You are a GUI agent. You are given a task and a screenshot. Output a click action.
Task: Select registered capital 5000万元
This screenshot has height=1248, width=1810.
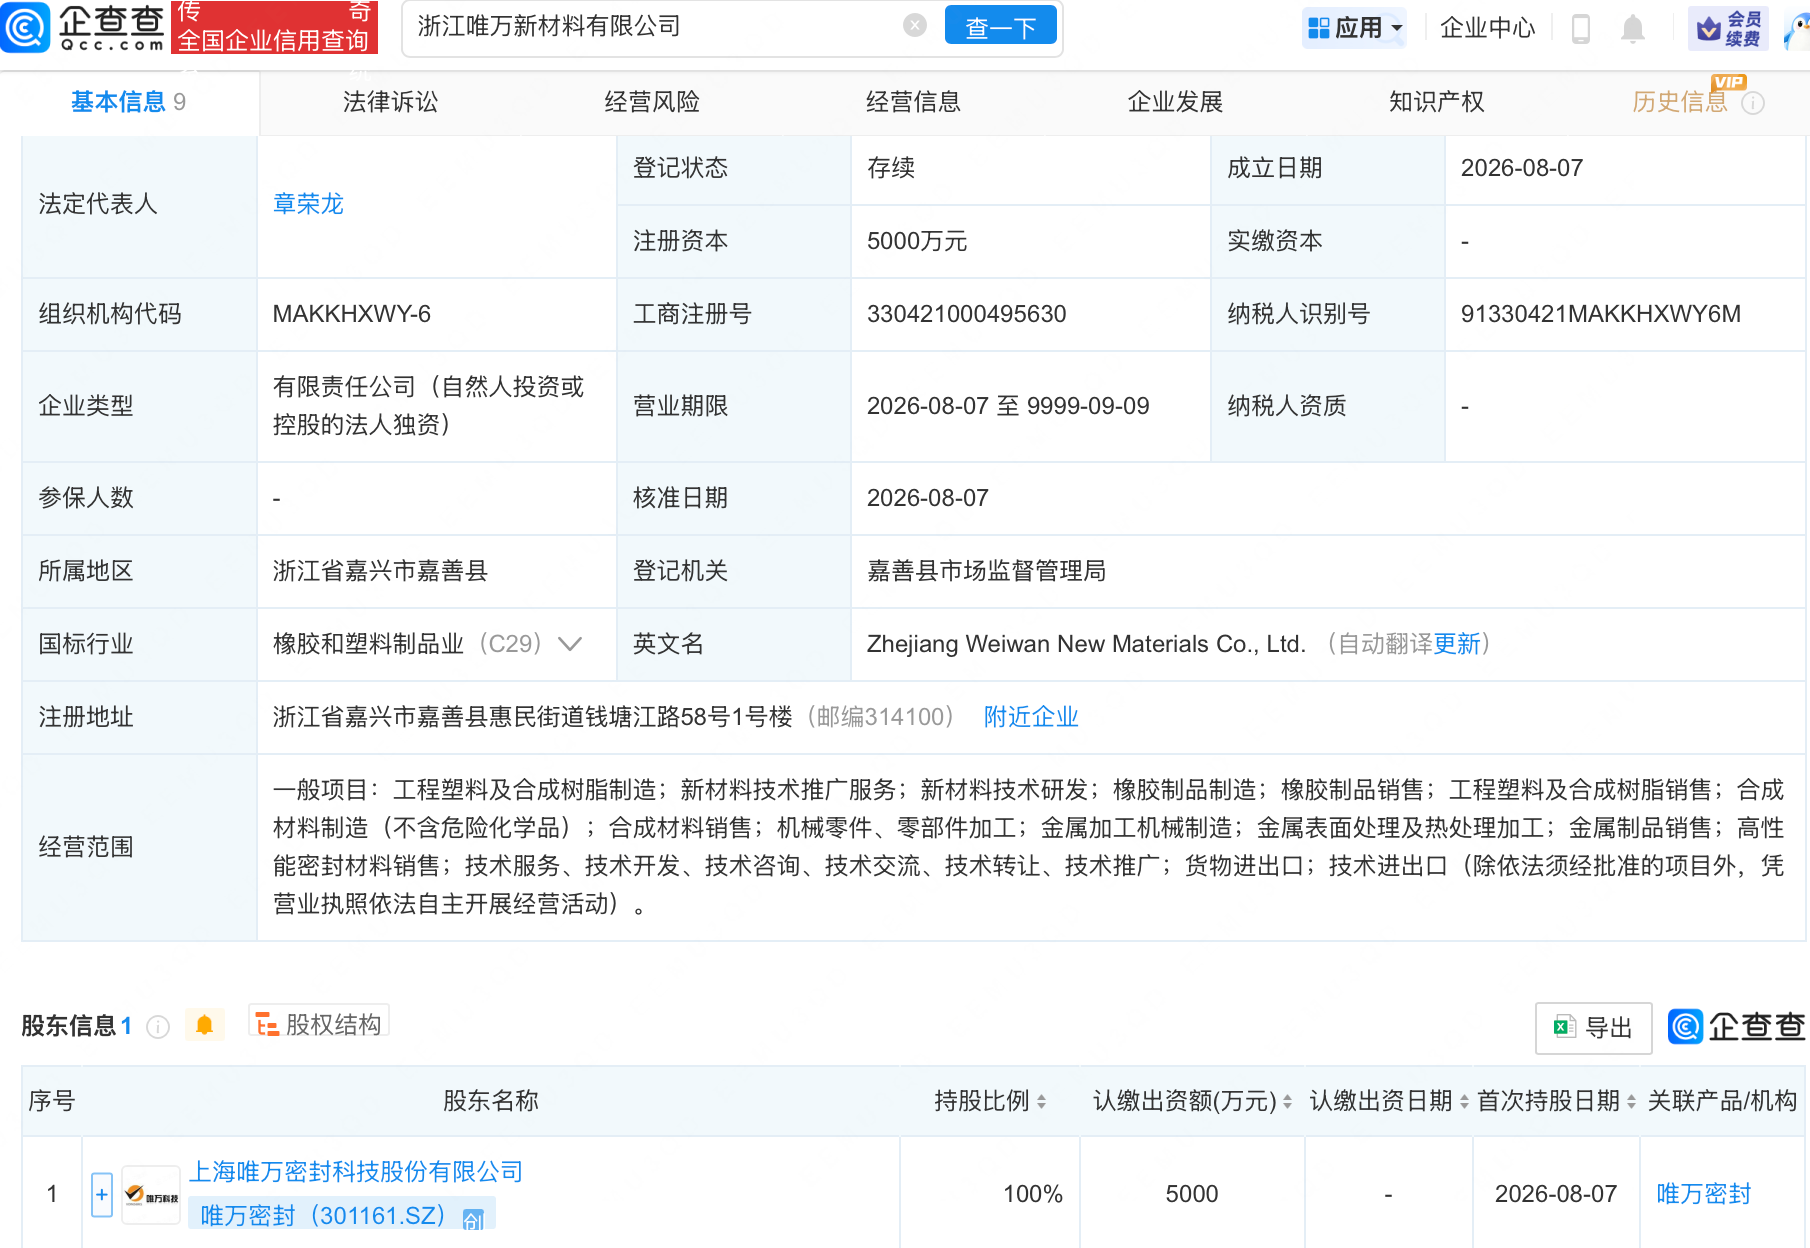917,241
